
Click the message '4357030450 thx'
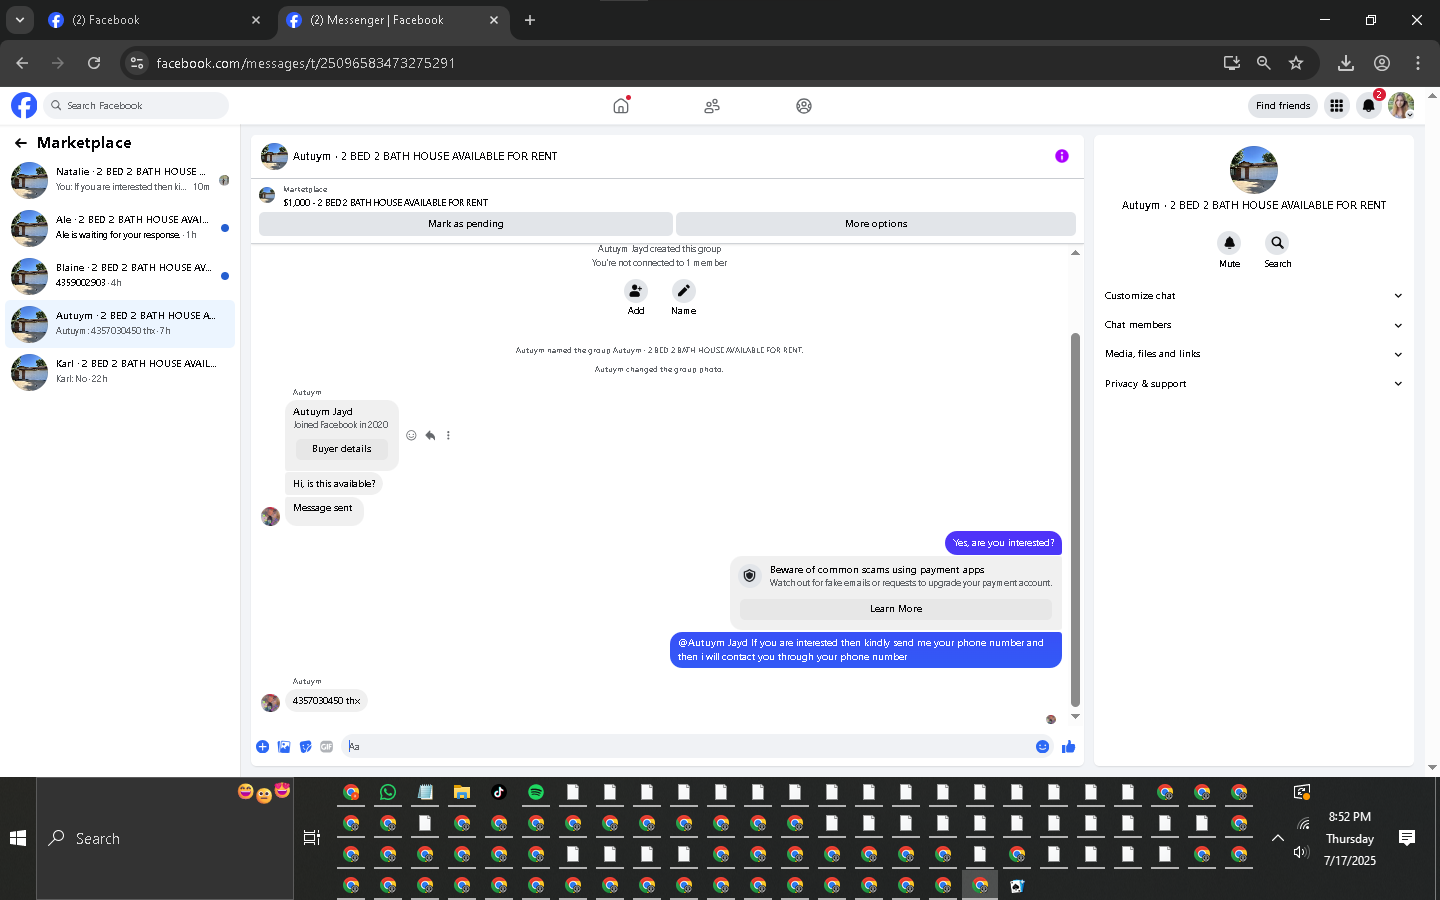click(326, 701)
